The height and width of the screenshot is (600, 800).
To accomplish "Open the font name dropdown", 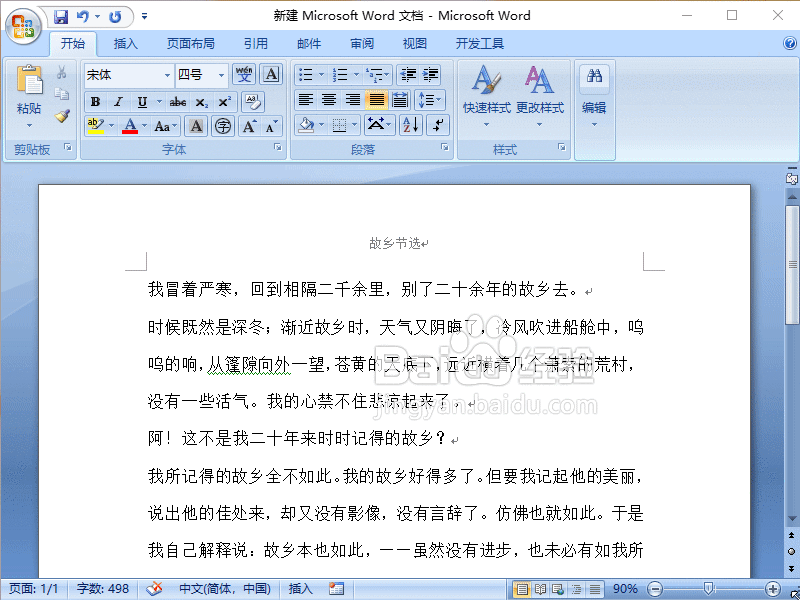I will click(x=167, y=75).
